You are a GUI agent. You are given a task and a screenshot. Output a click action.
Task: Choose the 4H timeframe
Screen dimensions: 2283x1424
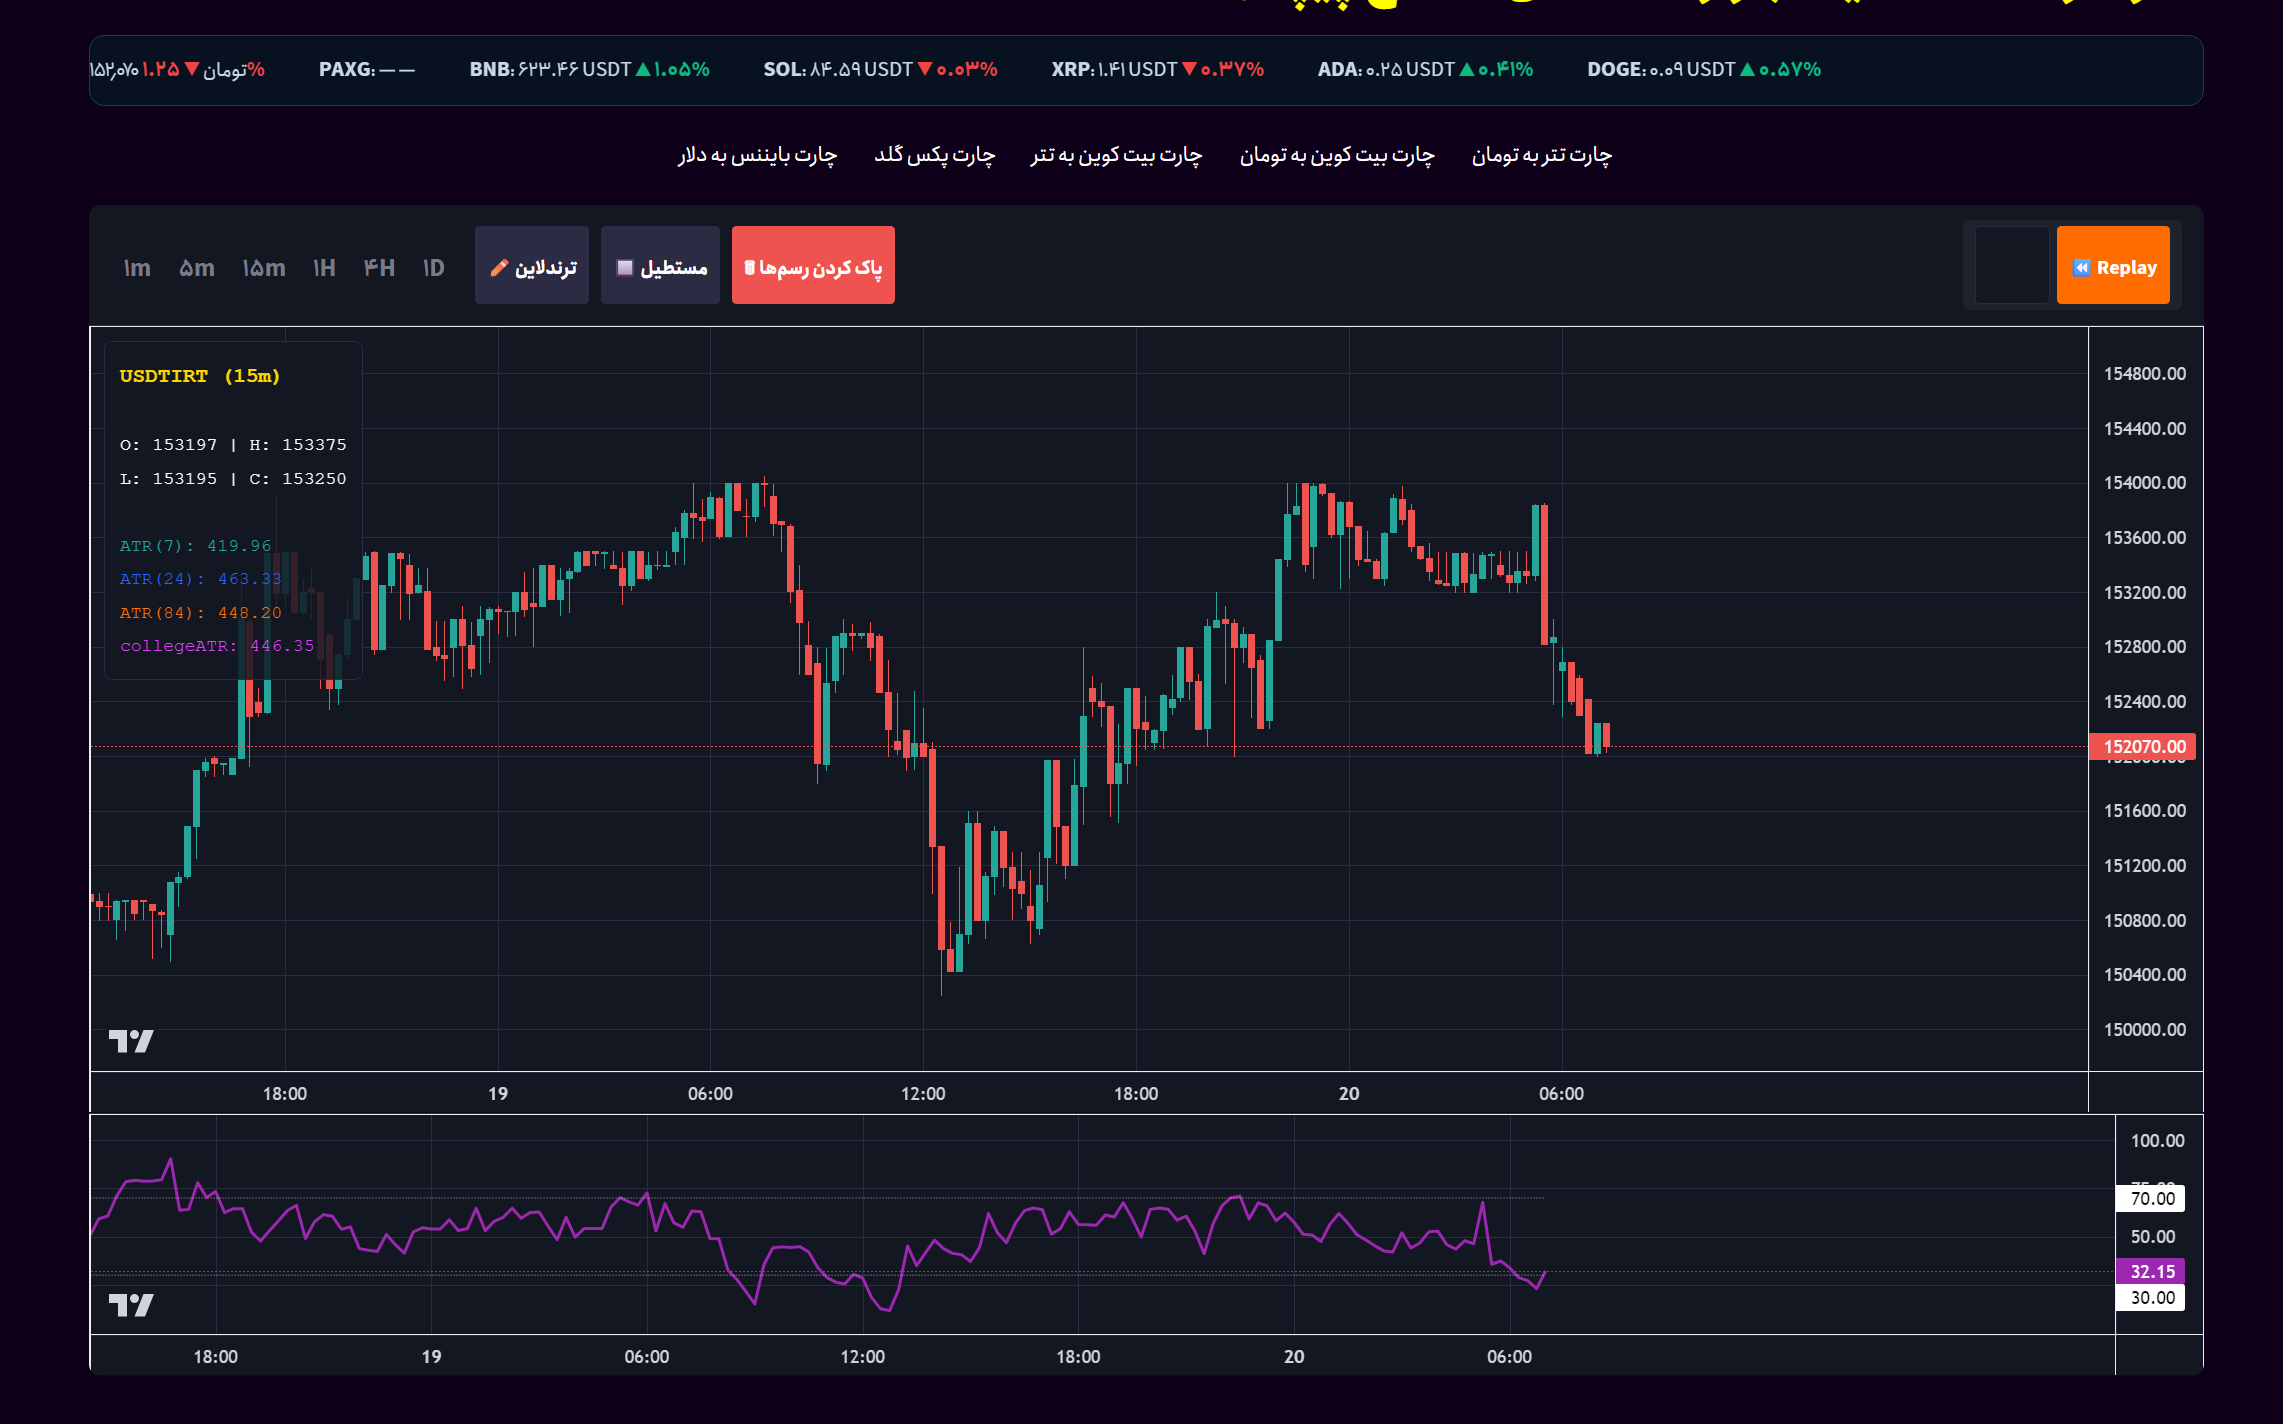pyautogui.click(x=380, y=268)
